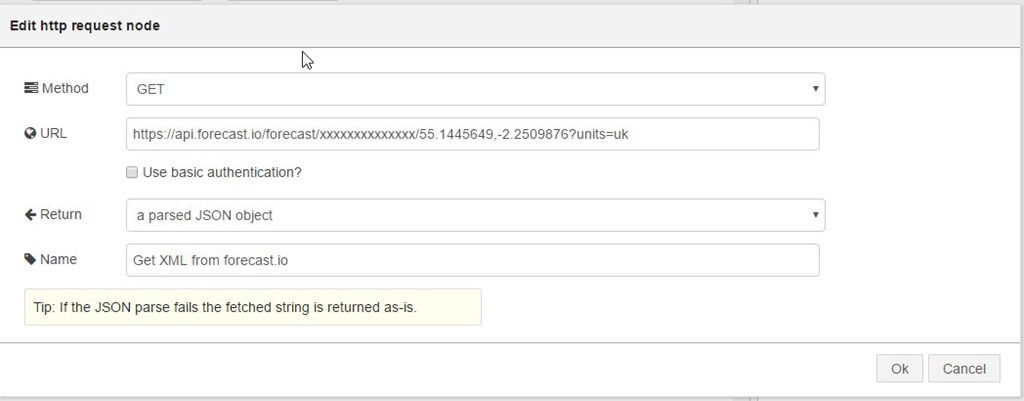Click the tag icon beside Name
1024x401 pixels.
(30, 259)
